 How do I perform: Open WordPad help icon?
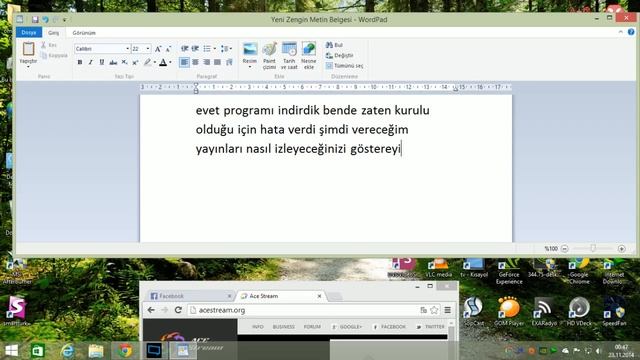coord(631,32)
